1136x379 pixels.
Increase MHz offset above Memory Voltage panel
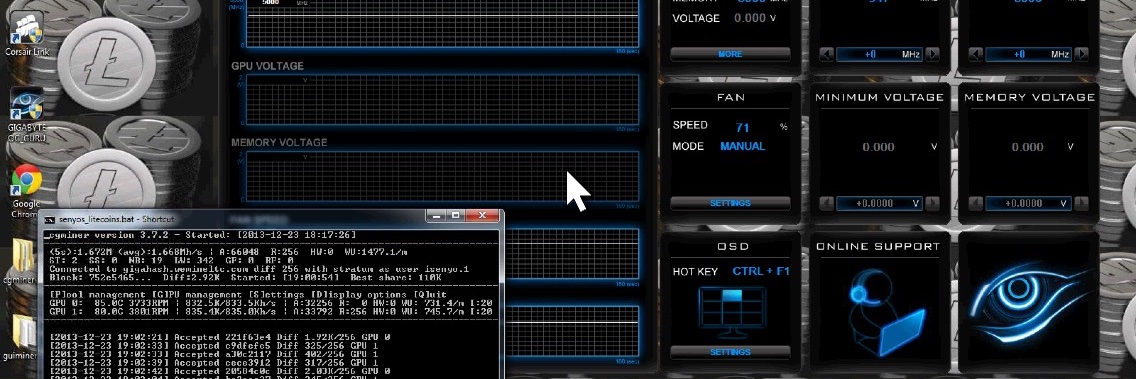coord(1082,54)
